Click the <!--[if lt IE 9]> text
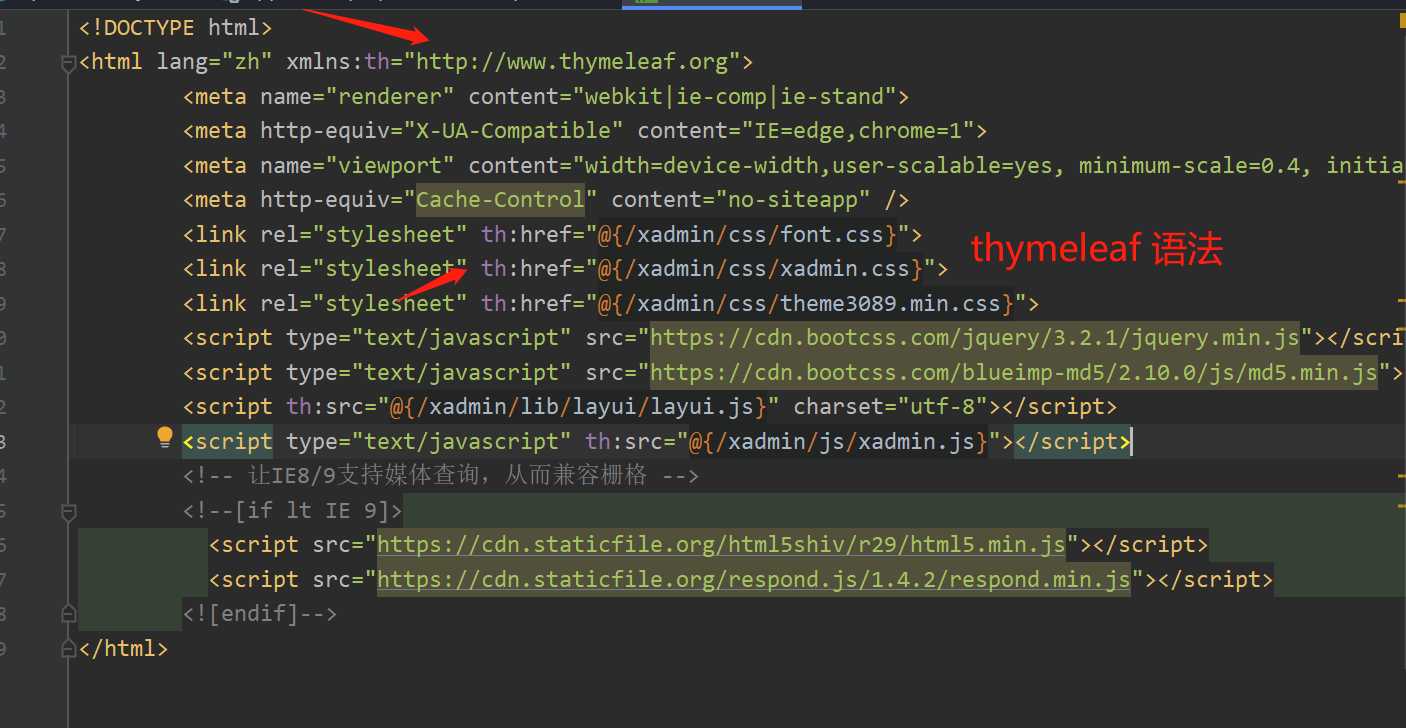The height and width of the screenshot is (728, 1406). tap(292, 511)
